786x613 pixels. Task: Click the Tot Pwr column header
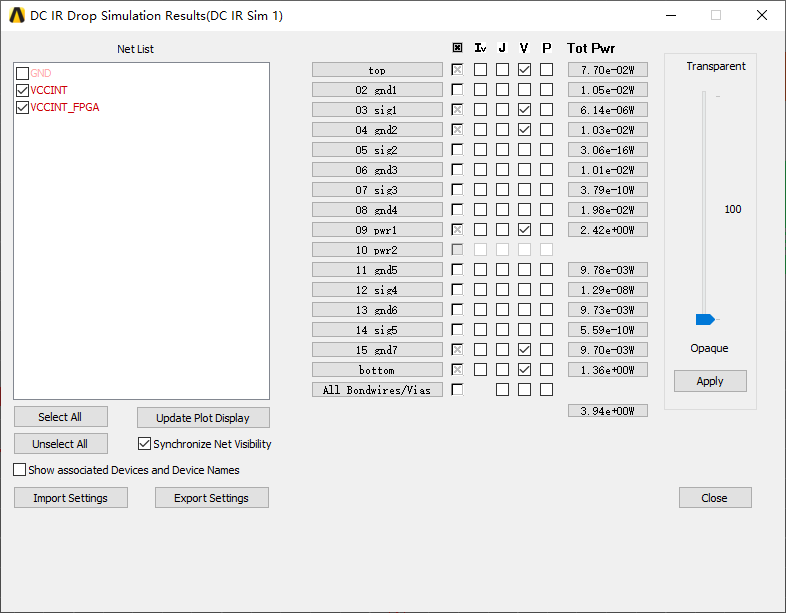(x=591, y=48)
